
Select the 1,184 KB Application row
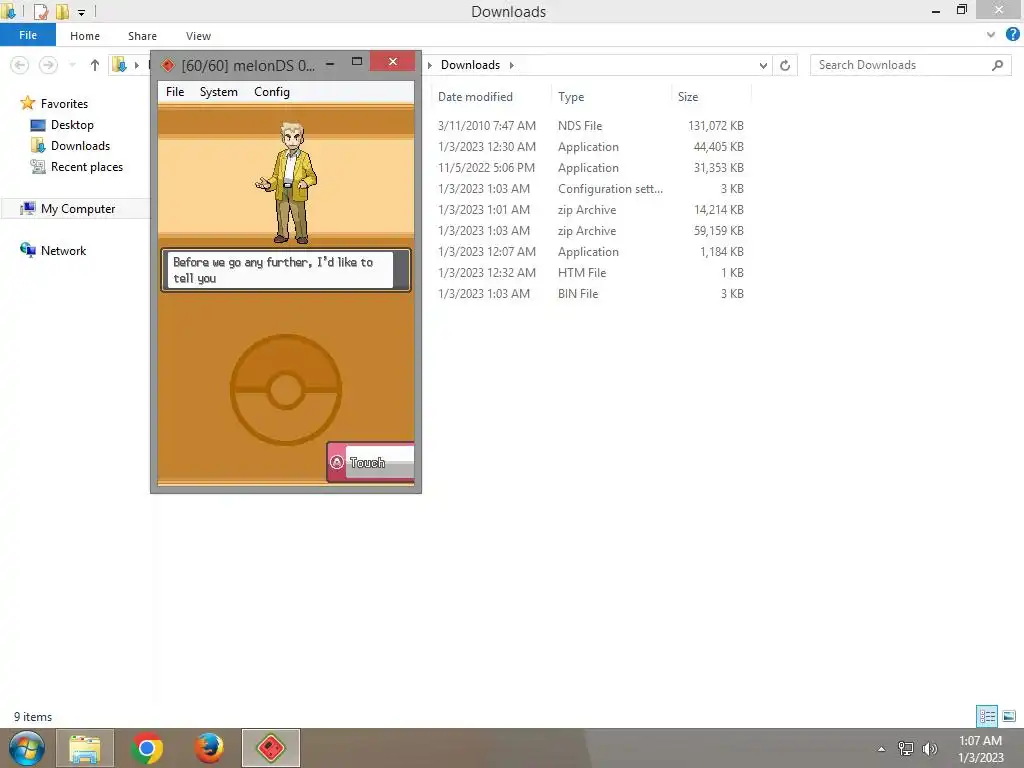pos(590,251)
